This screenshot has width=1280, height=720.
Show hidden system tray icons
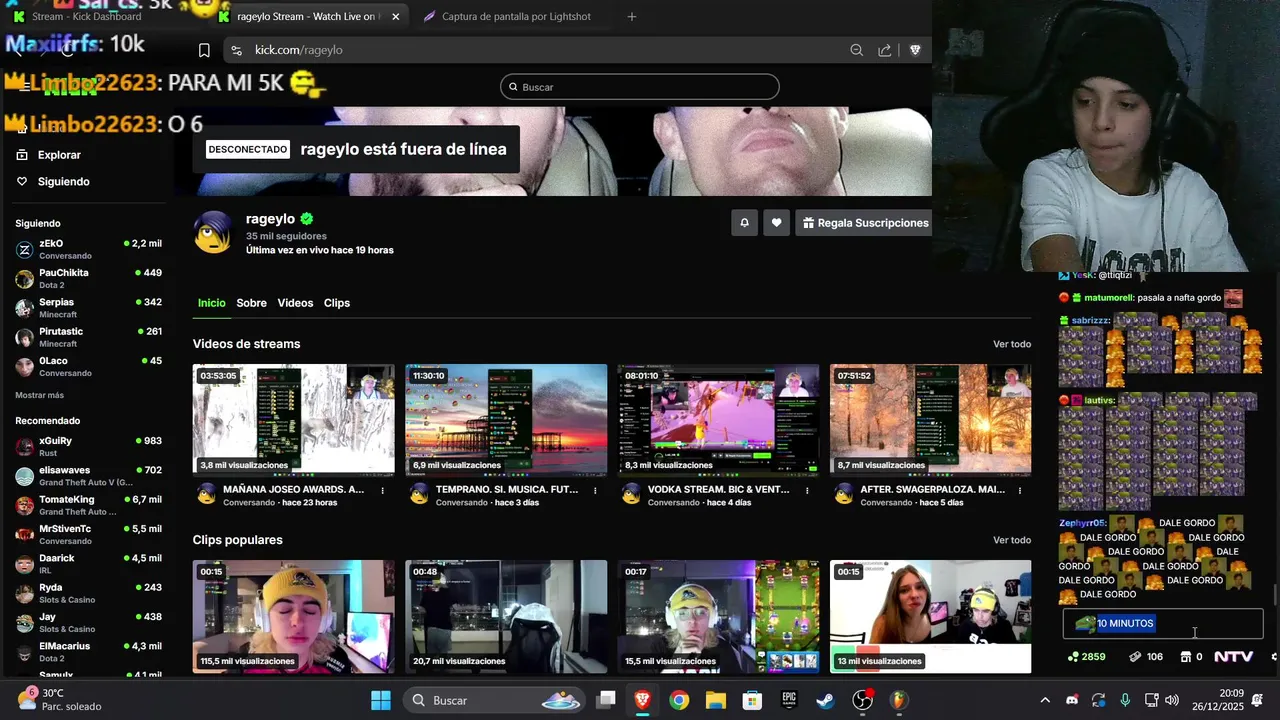(x=1045, y=700)
